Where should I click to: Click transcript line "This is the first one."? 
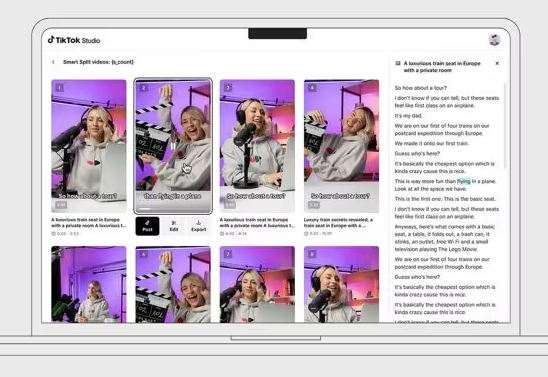419,199
